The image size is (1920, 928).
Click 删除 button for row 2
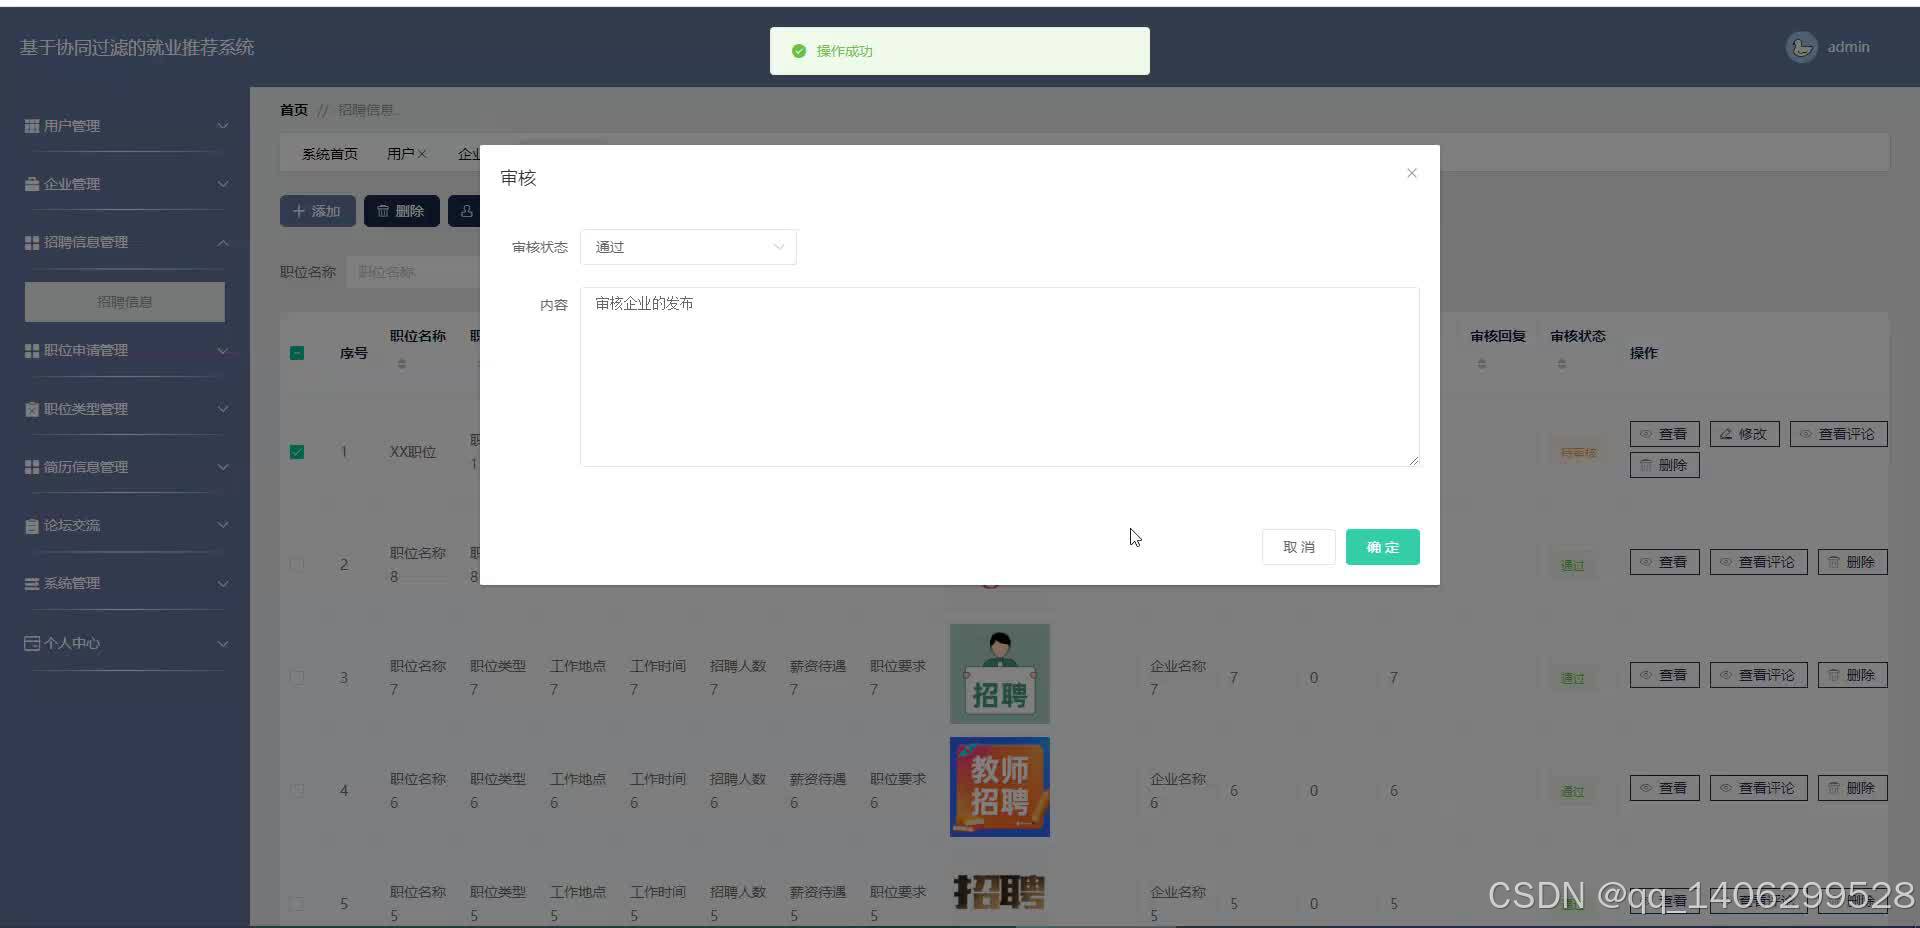pyautogui.click(x=1852, y=562)
